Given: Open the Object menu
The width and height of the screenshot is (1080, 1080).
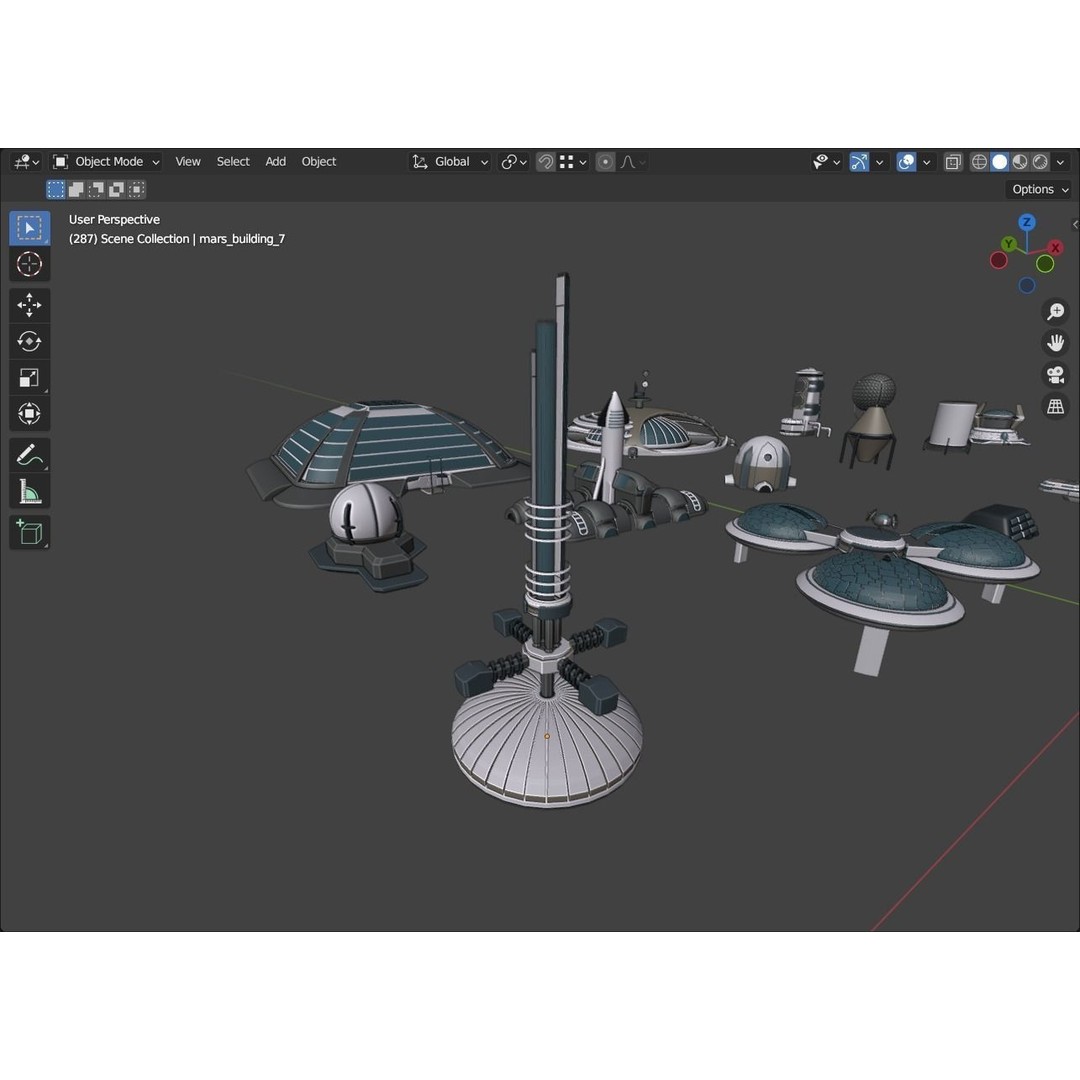Looking at the screenshot, I should (318, 161).
